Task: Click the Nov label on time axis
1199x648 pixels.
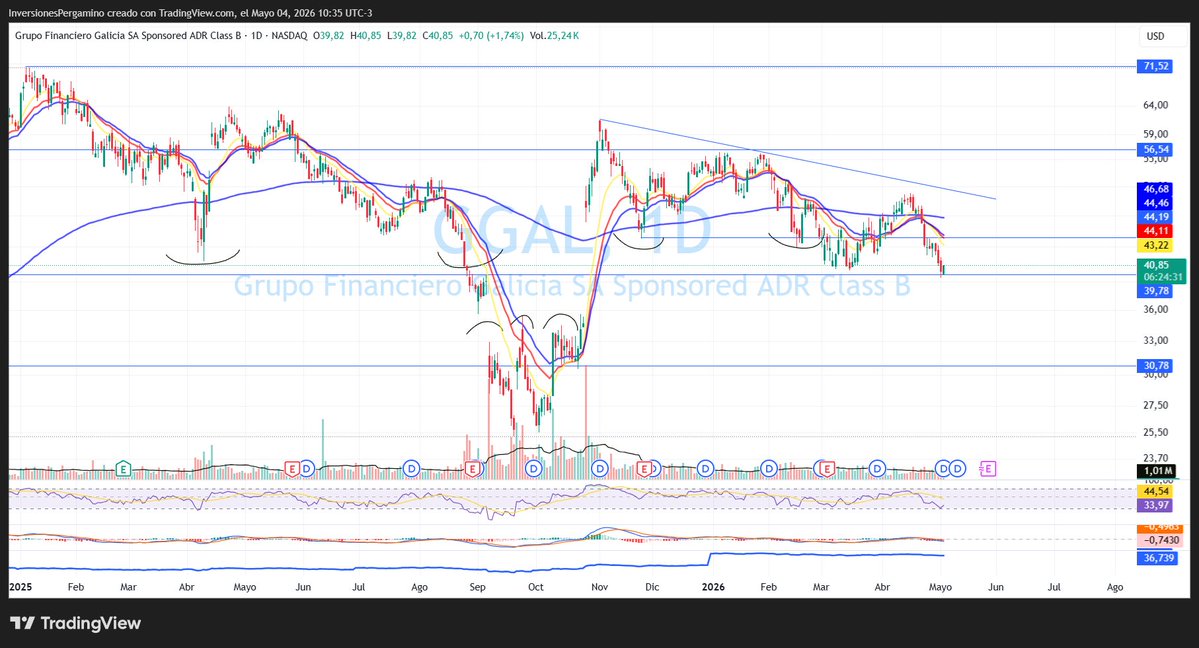Action: [600, 588]
